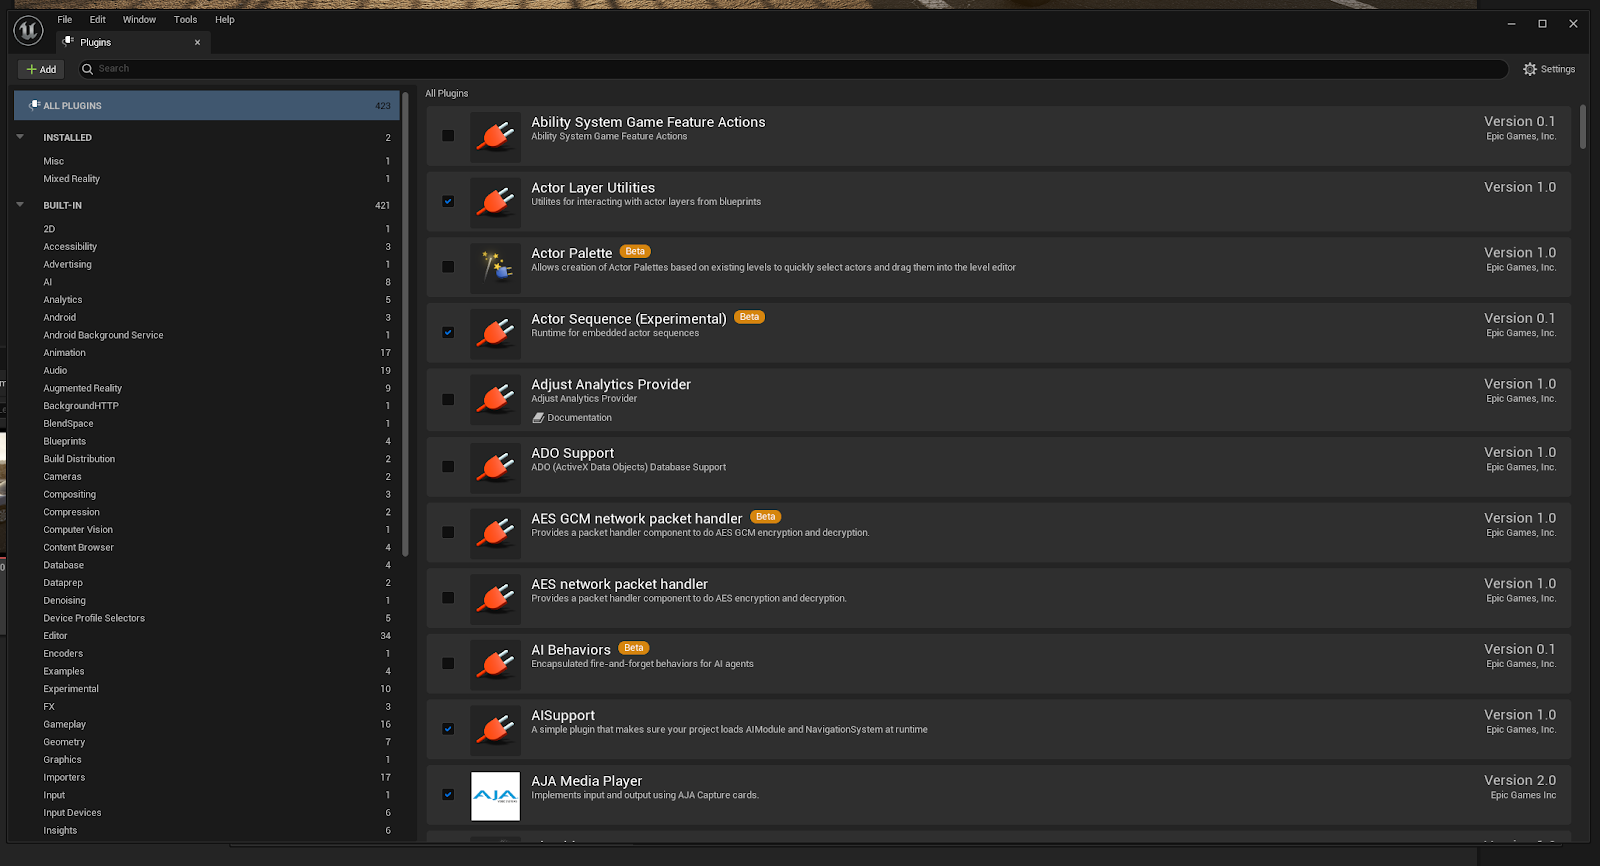Collapse the BUILT-IN category arrow

(x=20, y=205)
